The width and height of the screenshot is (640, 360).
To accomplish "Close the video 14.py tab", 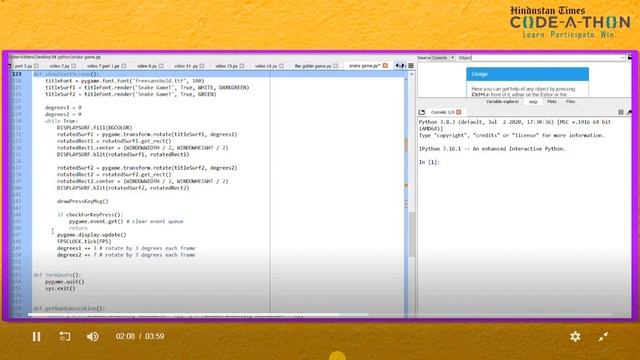I will pyautogui.click(x=202, y=66).
